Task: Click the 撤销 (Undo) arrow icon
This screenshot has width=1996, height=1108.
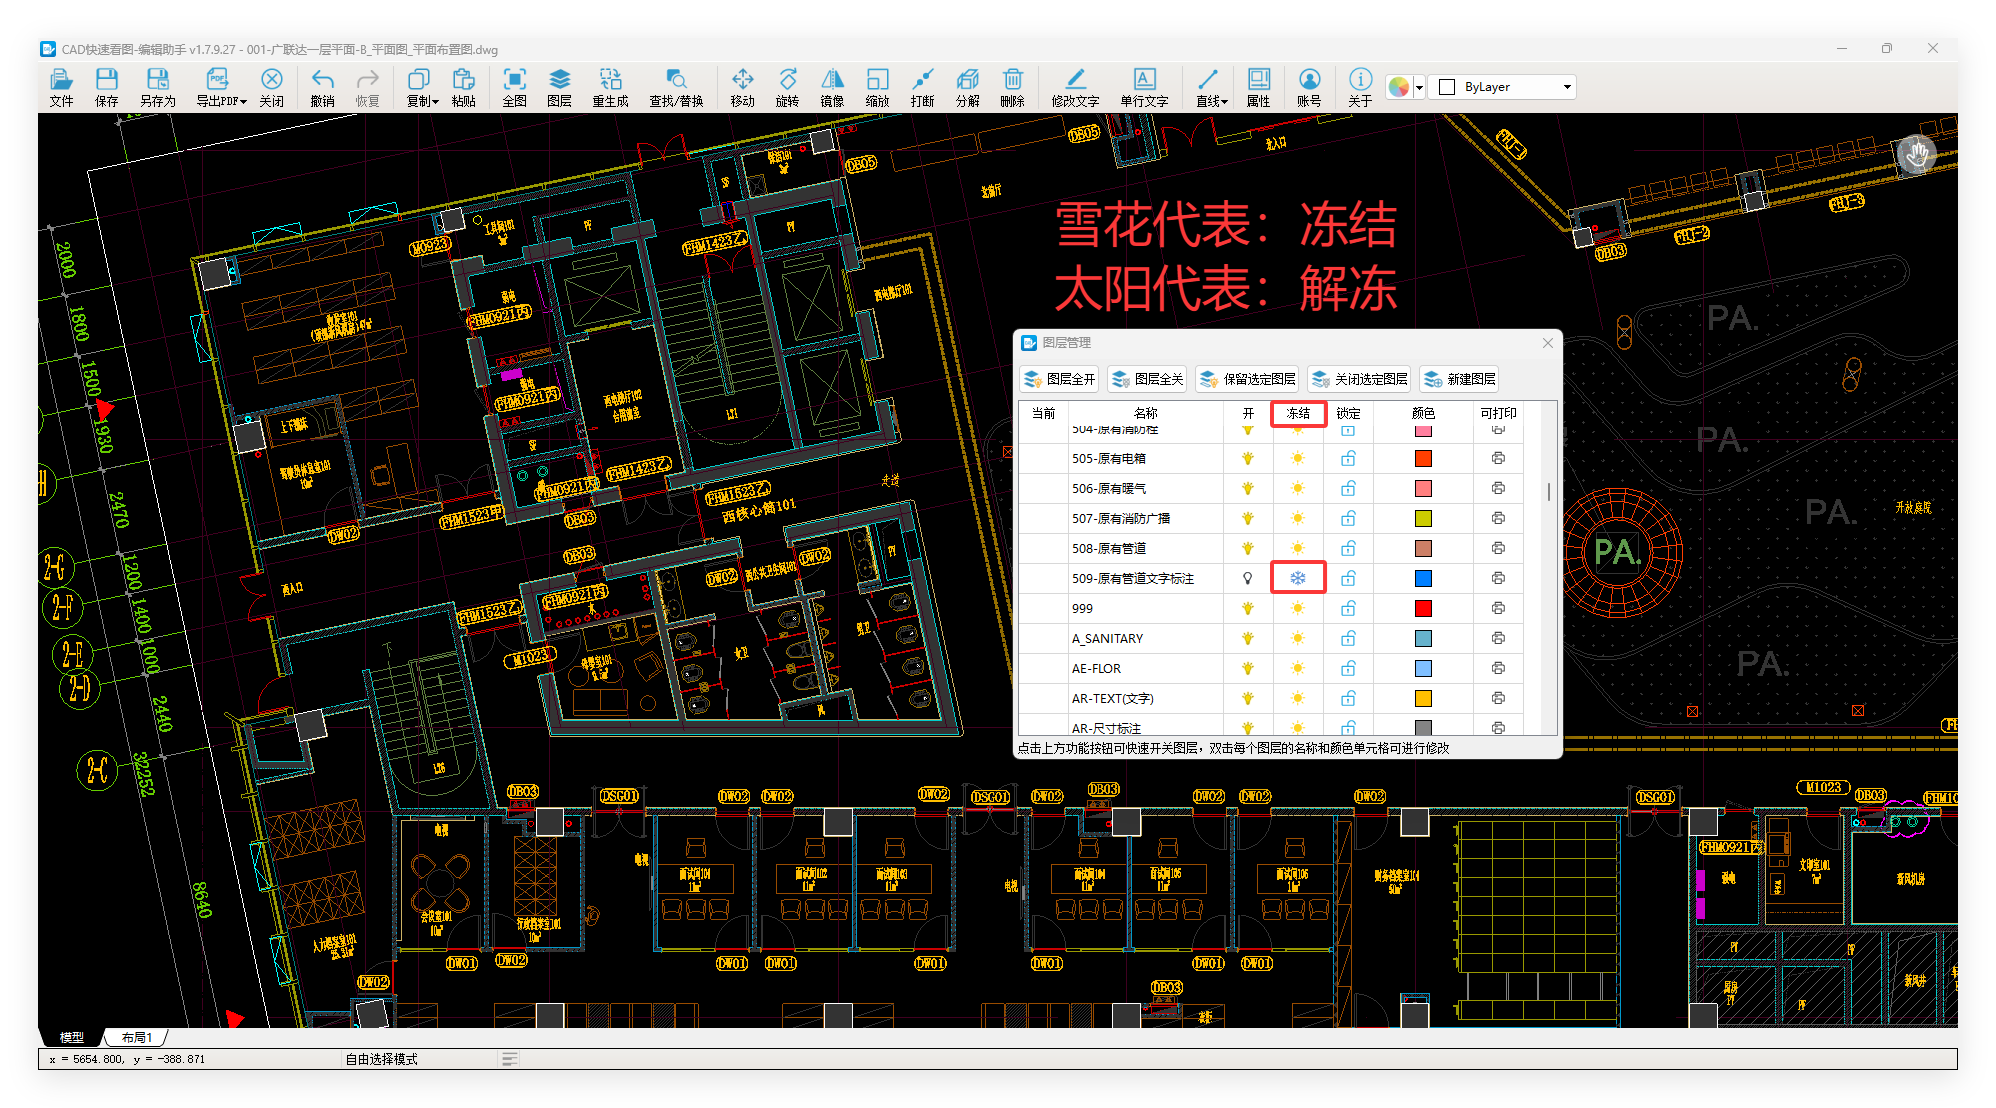Action: (x=322, y=87)
